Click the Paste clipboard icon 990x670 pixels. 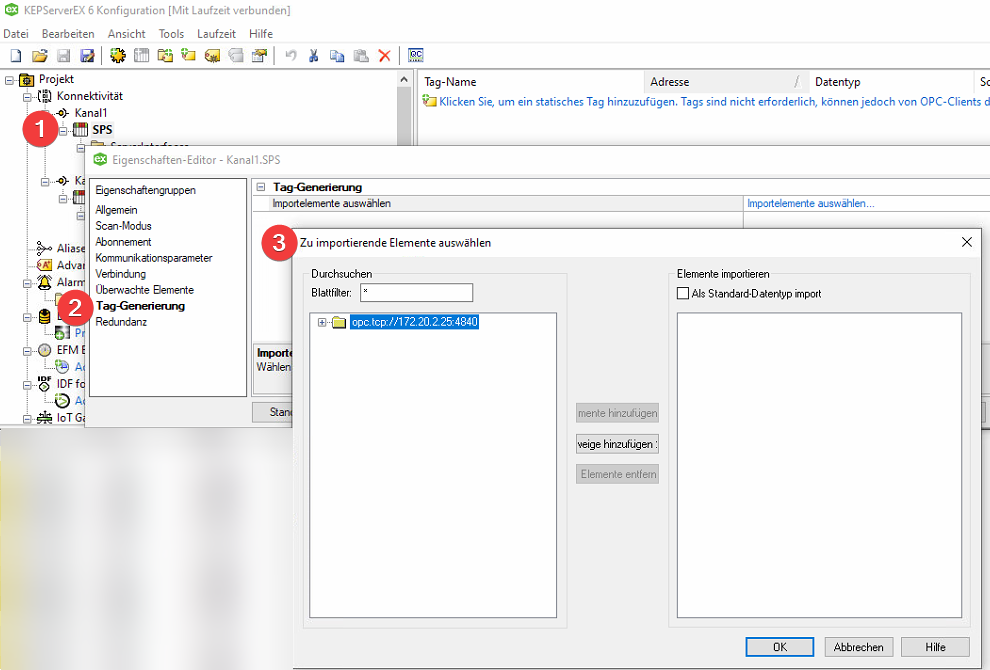pos(361,56)
